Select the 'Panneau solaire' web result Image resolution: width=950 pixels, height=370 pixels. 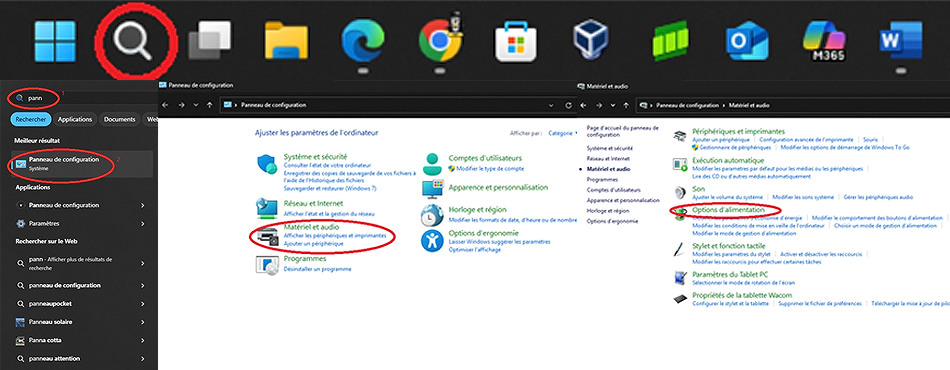[x=49, y=322]
